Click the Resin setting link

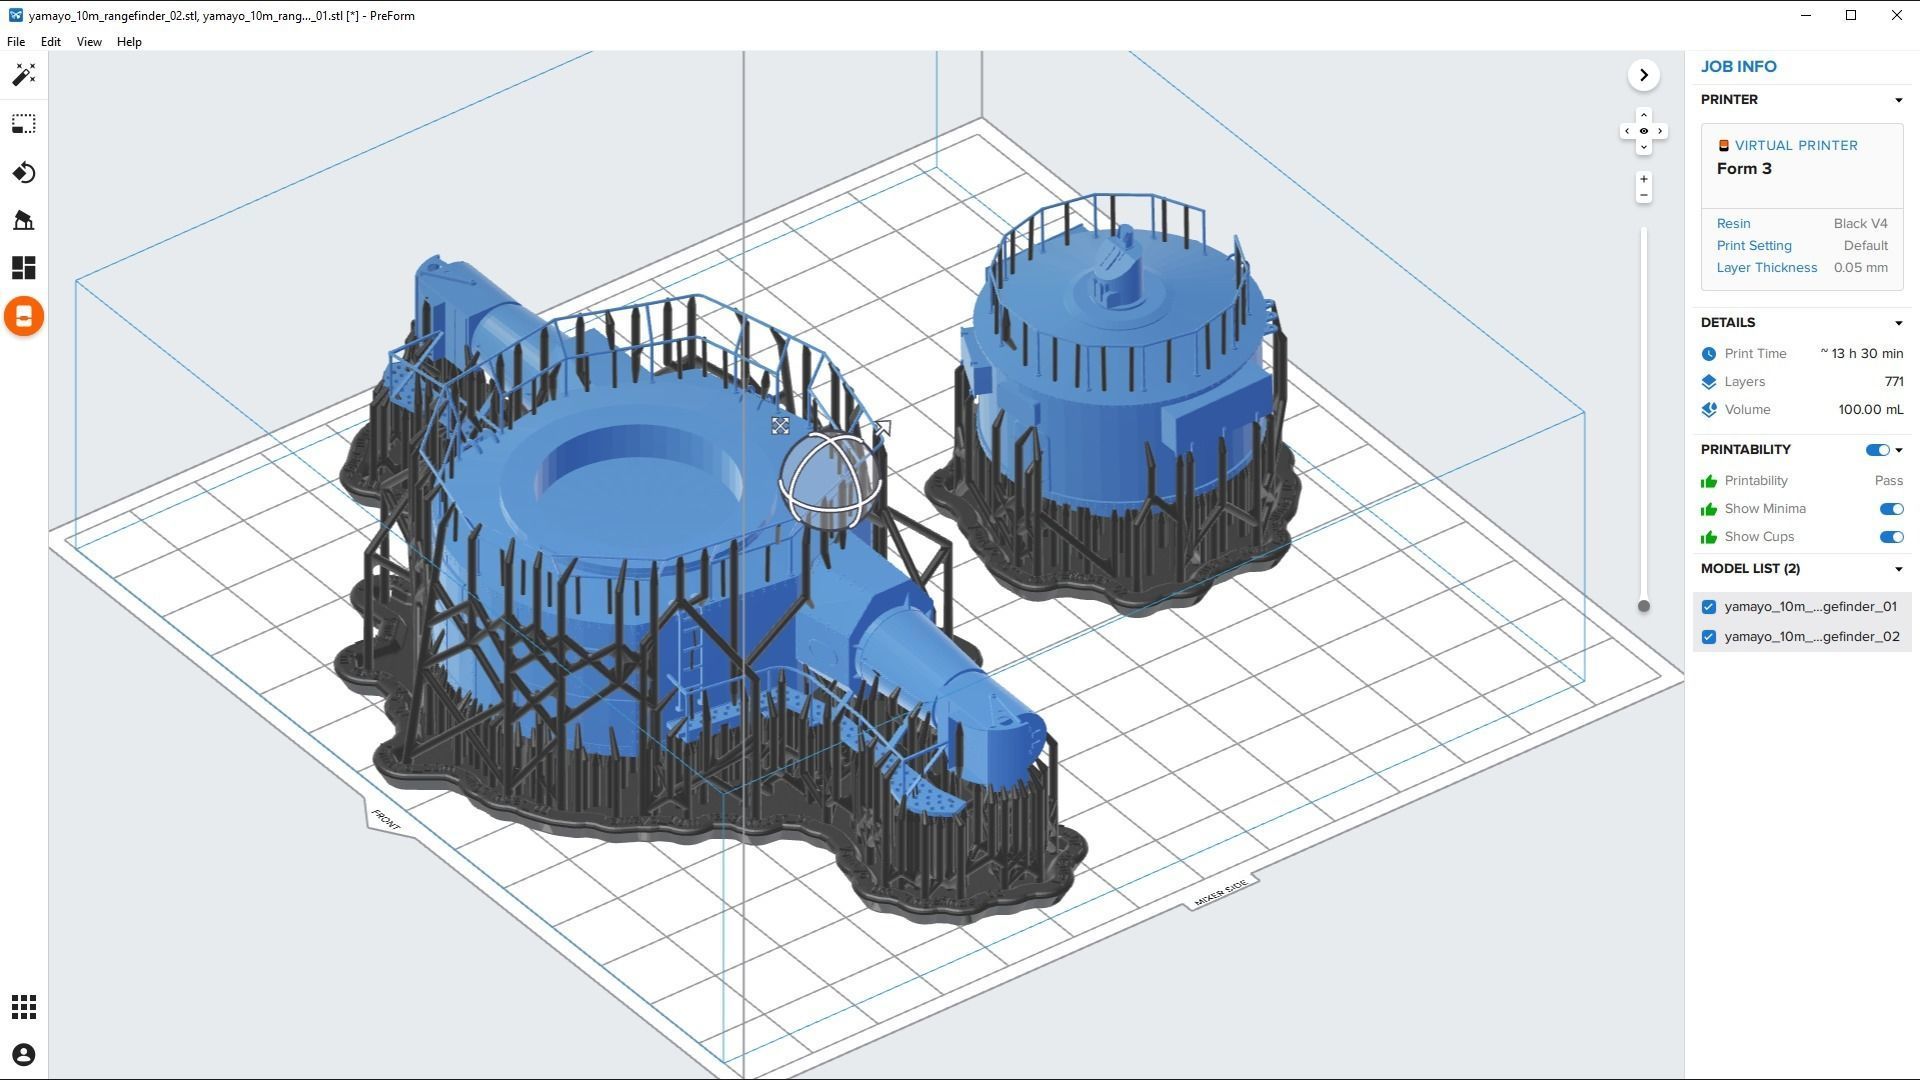(1733, 224)
